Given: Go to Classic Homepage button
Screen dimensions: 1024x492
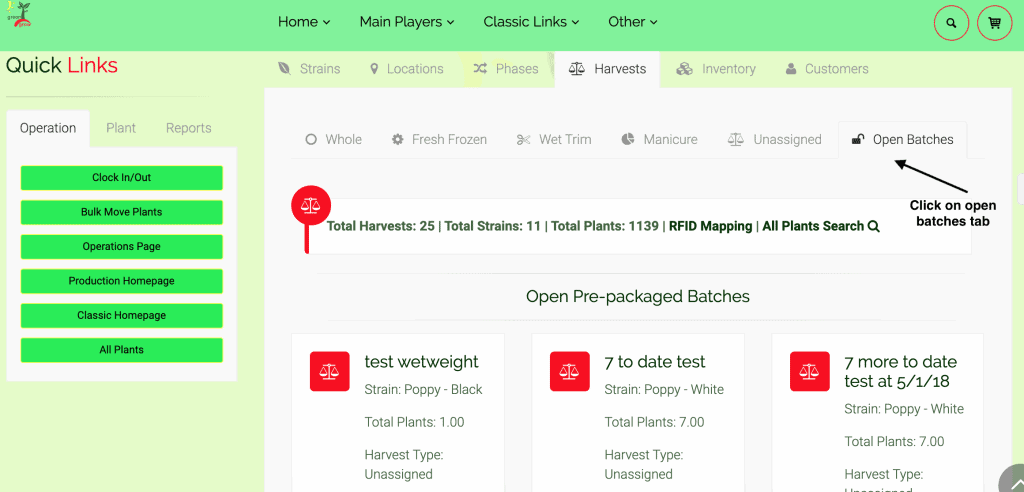Looking at the screenshot, I should pos(121,316).
